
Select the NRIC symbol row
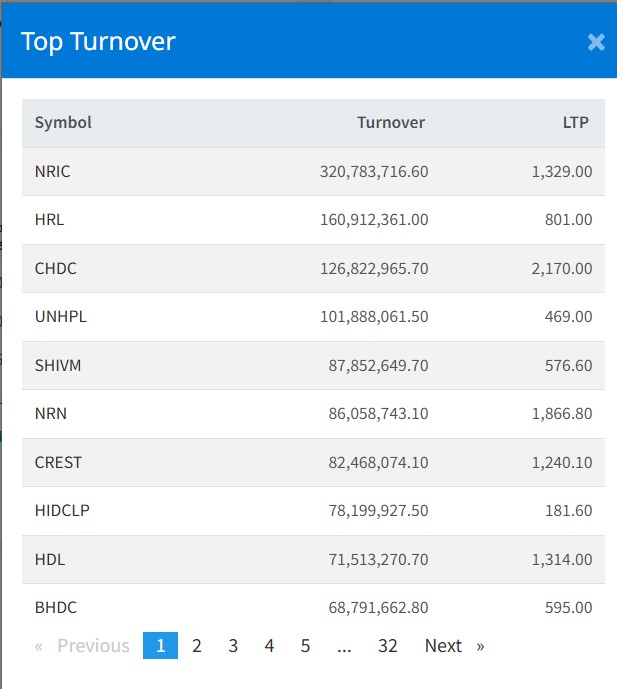click(53, 172)
